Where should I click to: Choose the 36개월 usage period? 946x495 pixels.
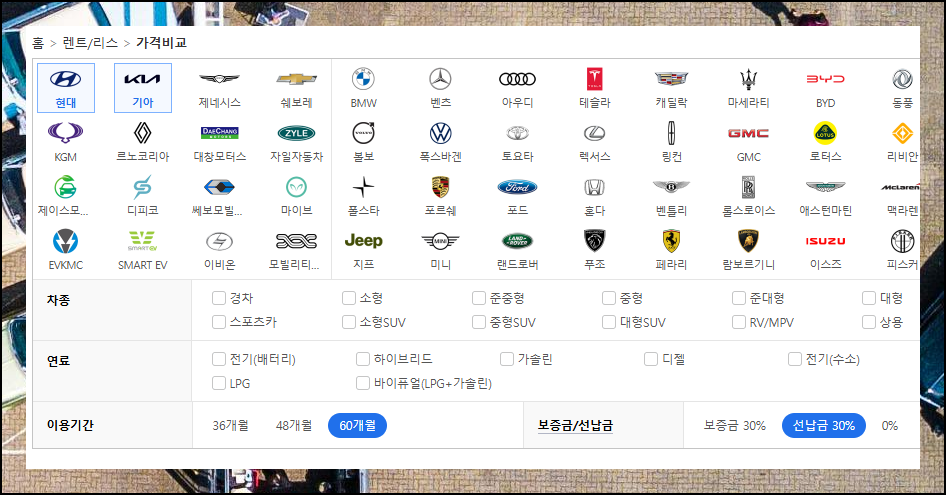click(x=230, y=426)
